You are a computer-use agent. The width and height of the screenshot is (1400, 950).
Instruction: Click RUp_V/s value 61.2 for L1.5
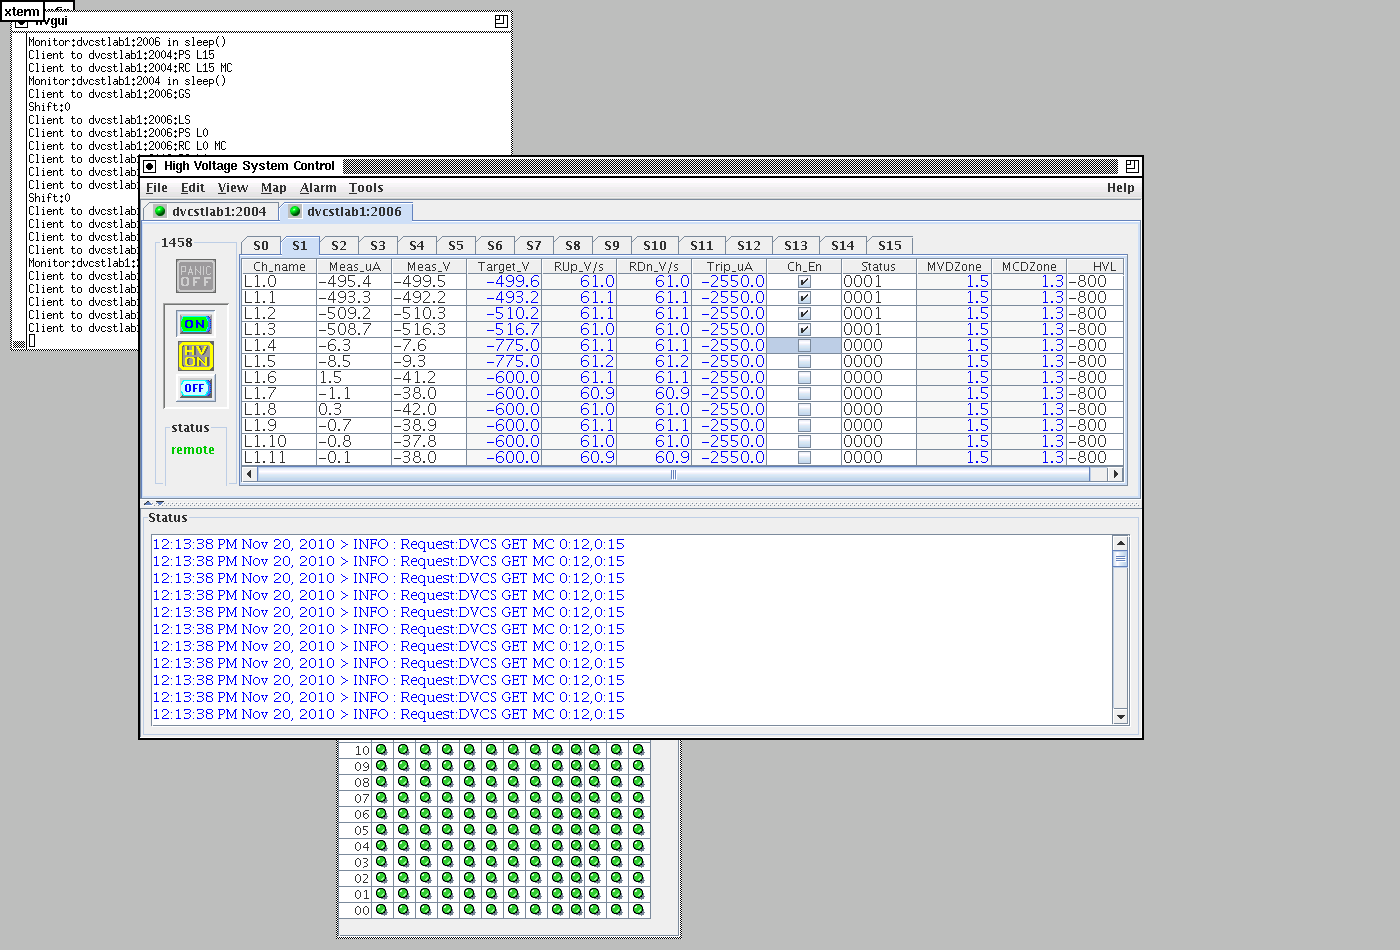[579, 362]
